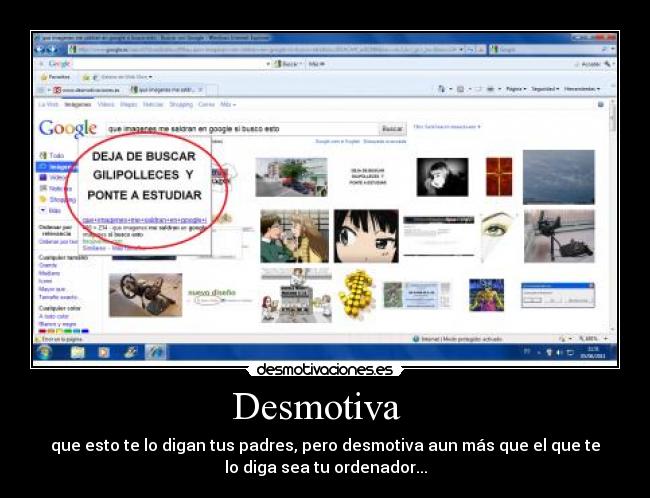Click the browser address bar
Viewport: 650px width, 498px height.
pyautogui.click(x=264, y=50)
